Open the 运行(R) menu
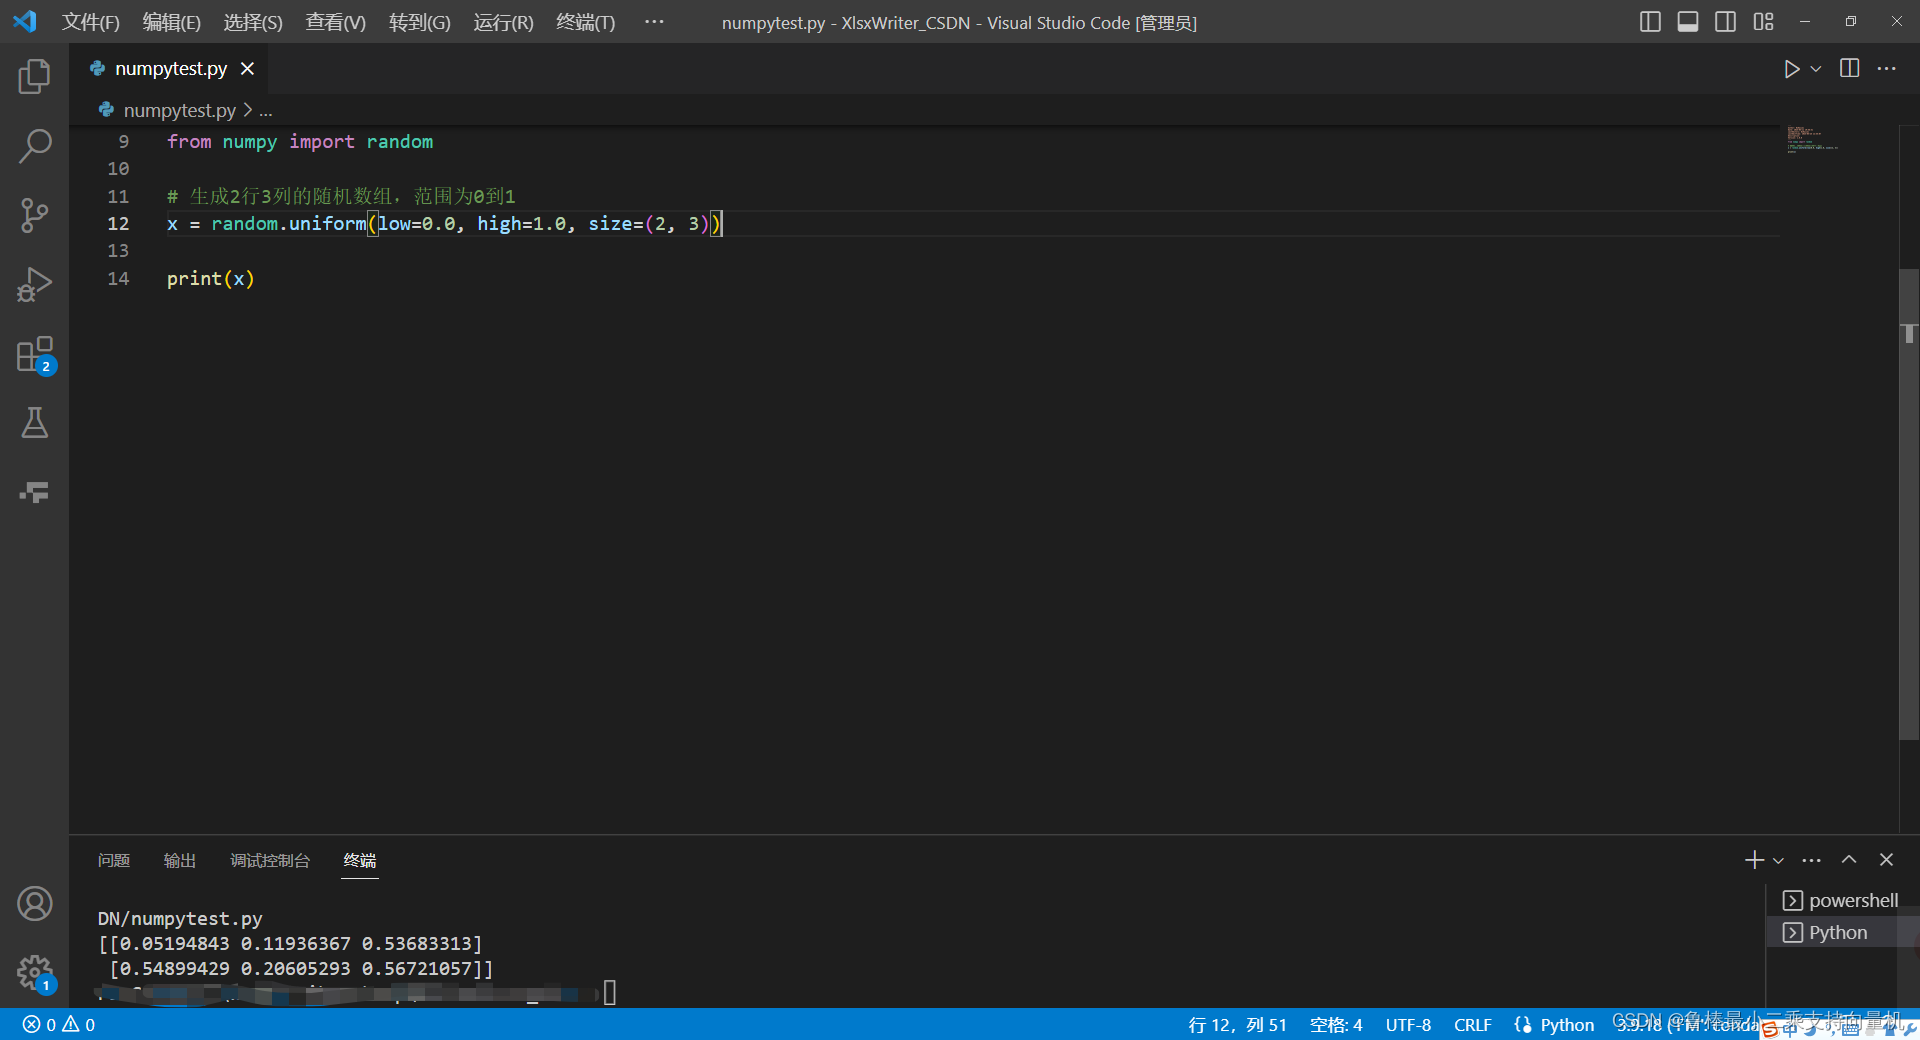 click(x=503, y=22)
